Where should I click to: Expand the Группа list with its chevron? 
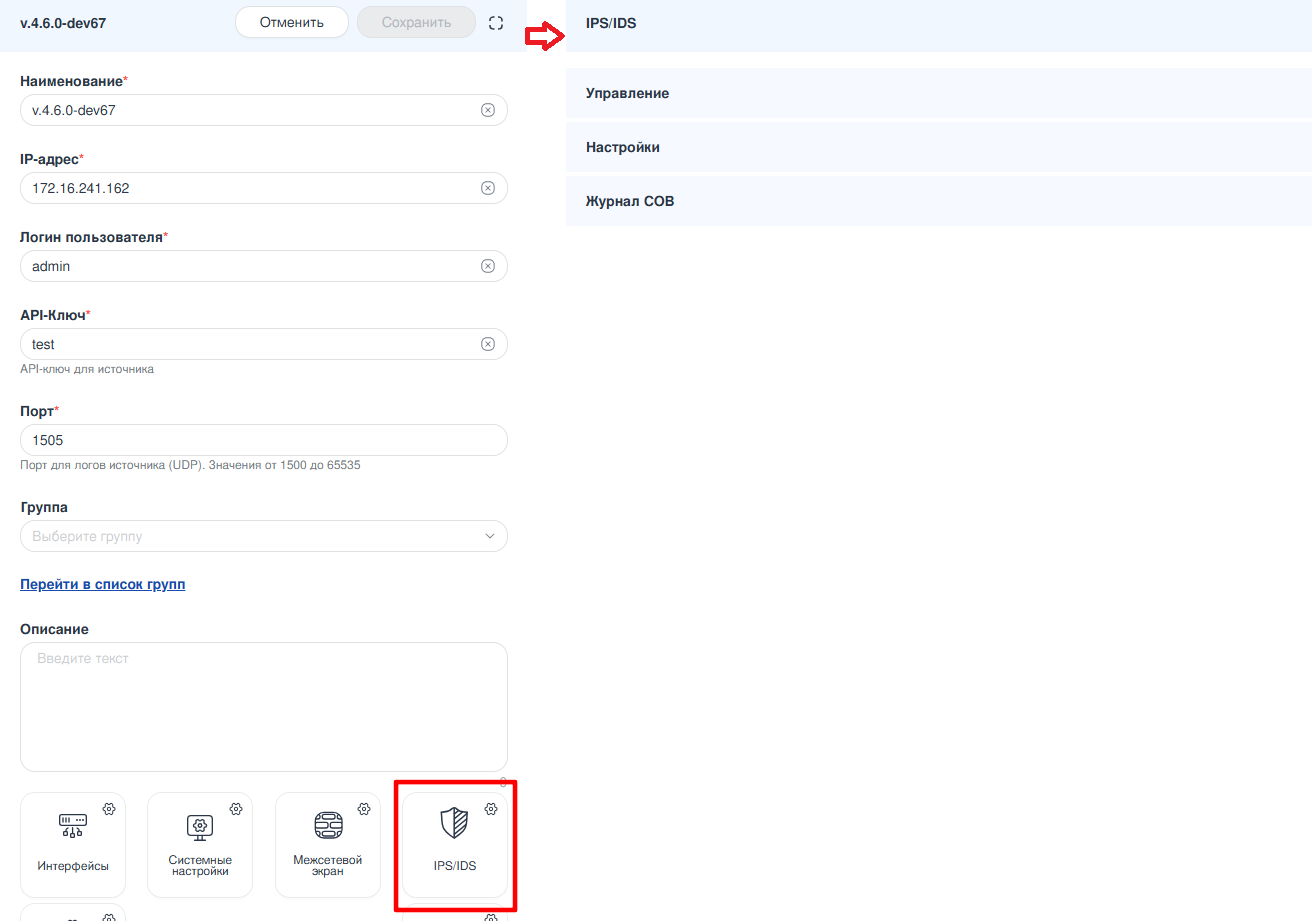[490, 536]
